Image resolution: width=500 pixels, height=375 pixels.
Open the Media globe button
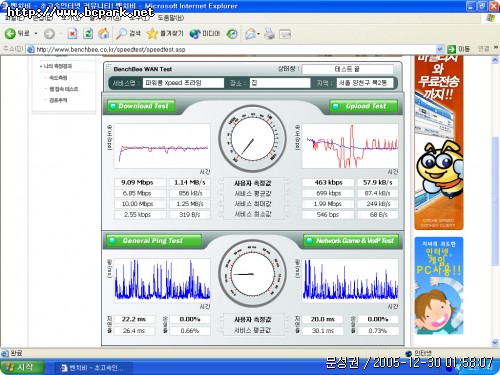pos(205,33)
